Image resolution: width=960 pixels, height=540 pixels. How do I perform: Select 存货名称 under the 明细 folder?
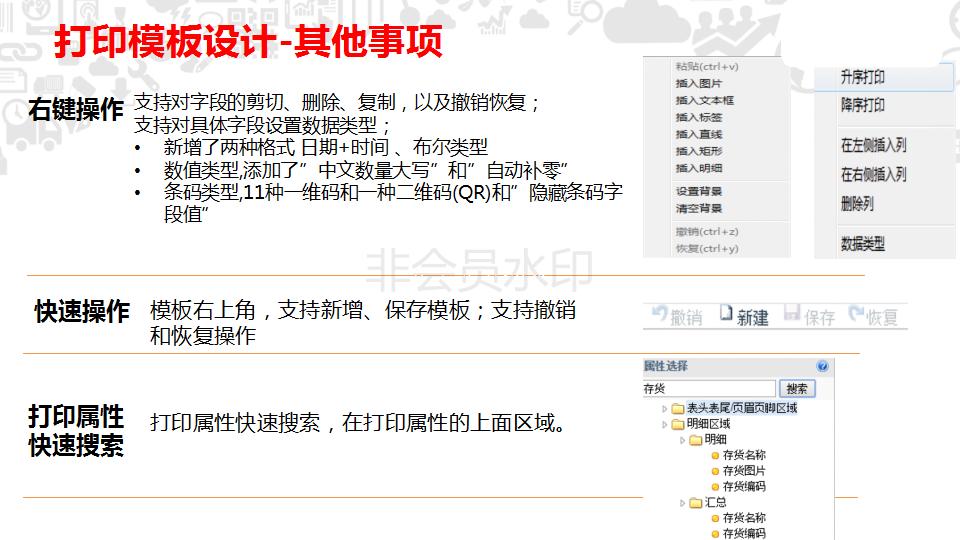[x=744, y=455]
